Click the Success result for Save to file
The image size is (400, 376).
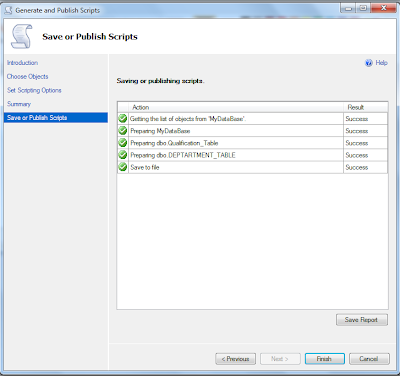[357, 167]
